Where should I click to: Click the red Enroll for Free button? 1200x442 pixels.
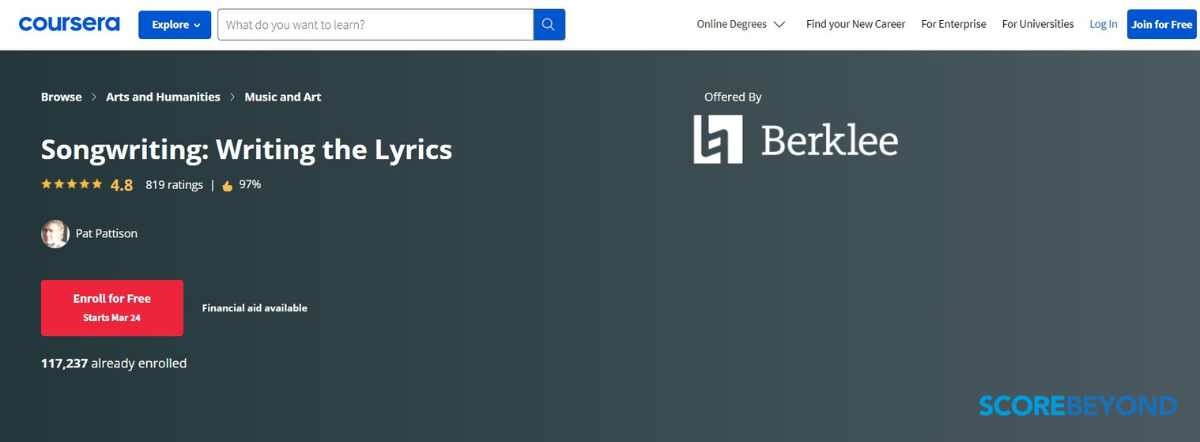(x=112, y=307)
